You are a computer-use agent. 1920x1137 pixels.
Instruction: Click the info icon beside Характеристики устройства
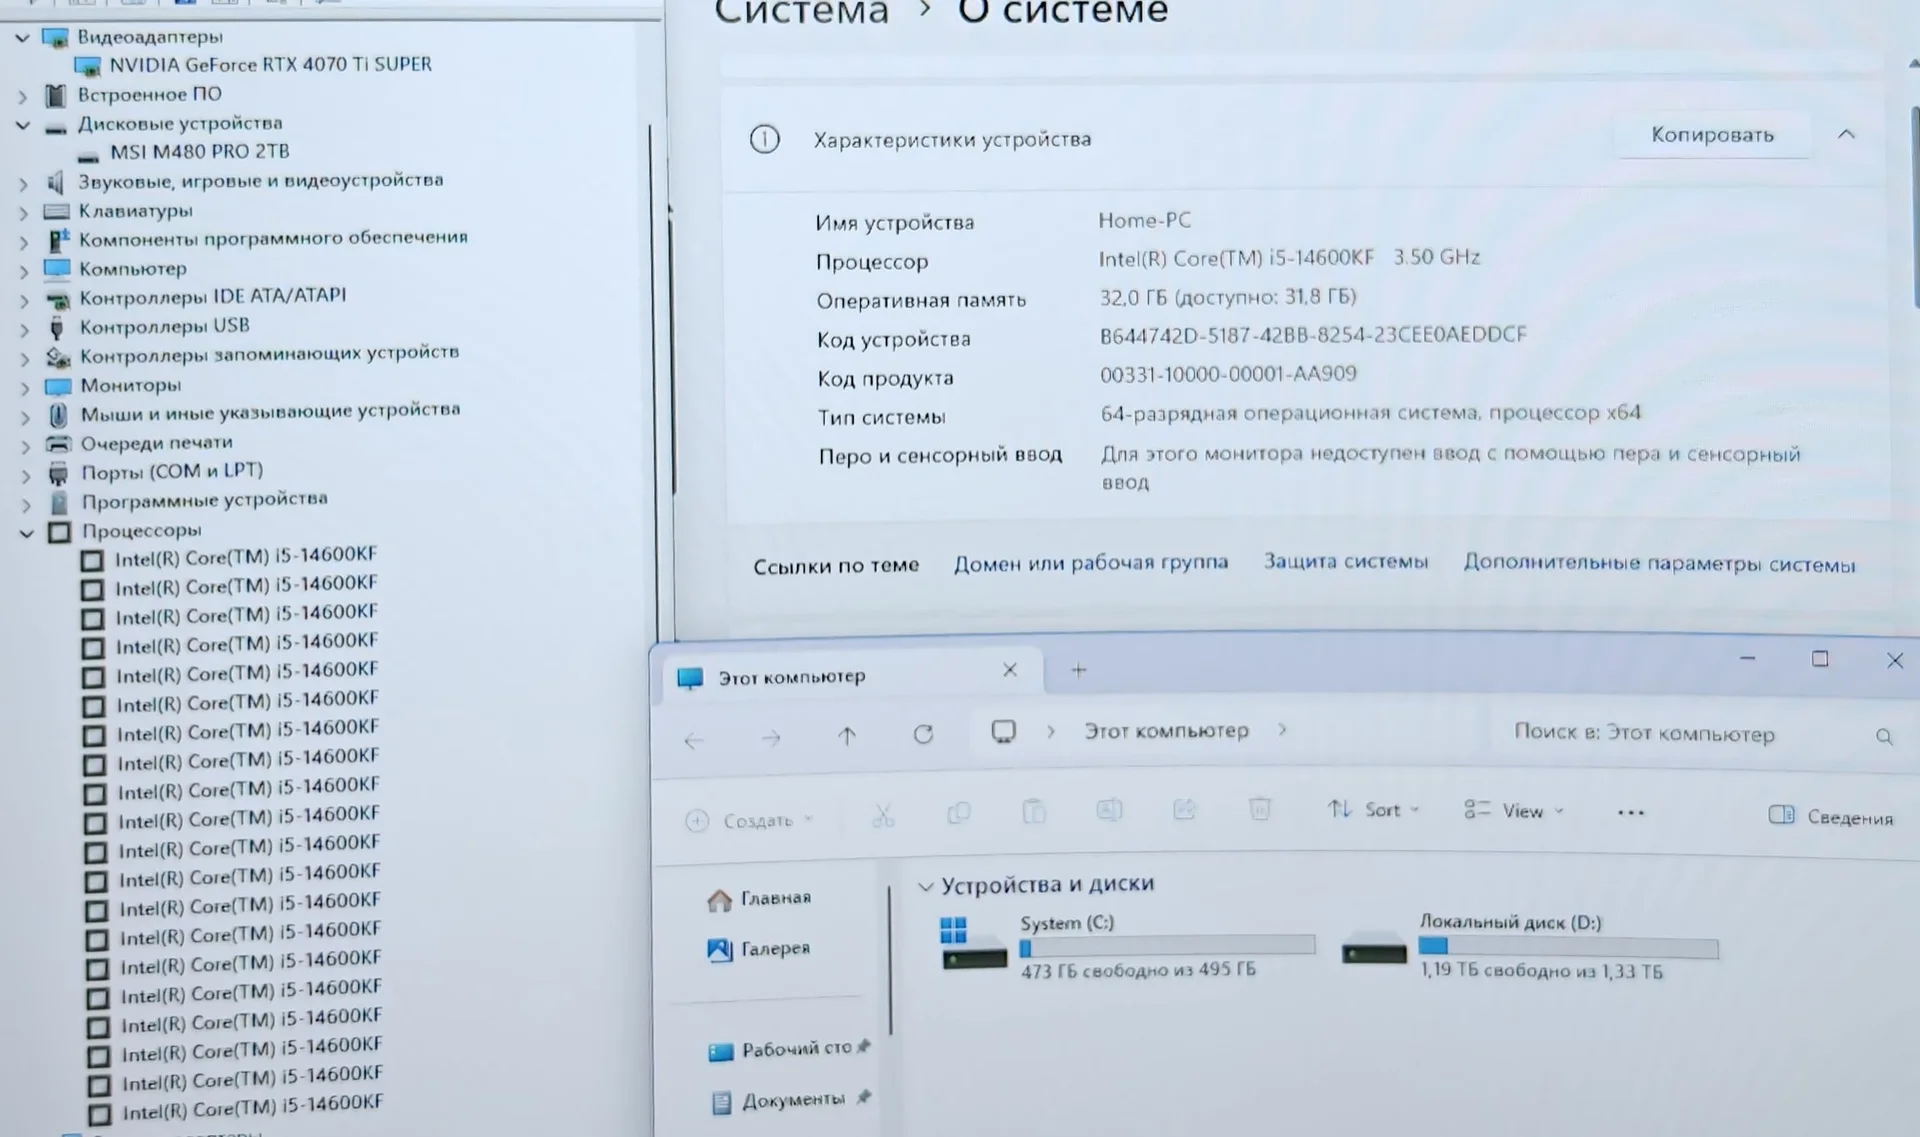765,139
